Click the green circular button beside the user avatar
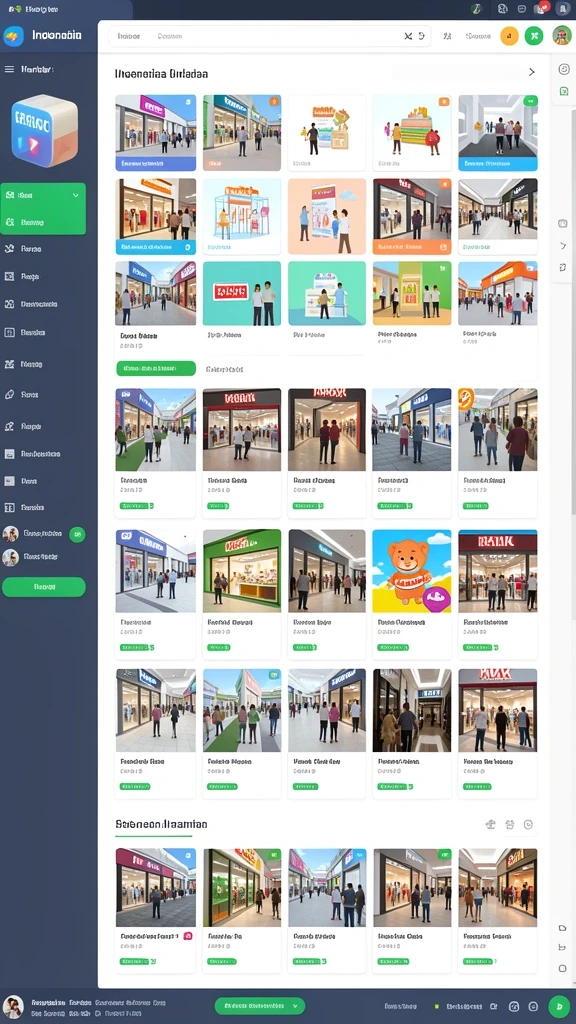The image size is (576, 1024). click(534, 36)
